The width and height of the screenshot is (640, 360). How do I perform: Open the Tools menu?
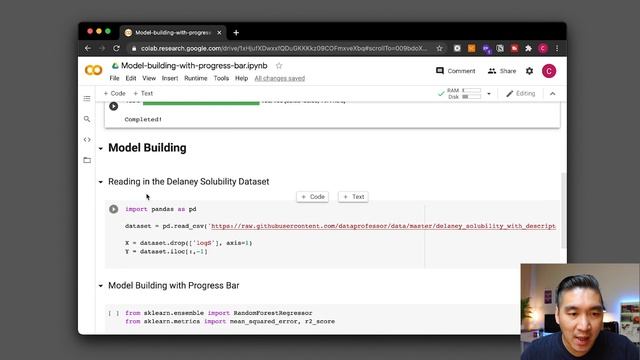pyautogui.click(x=221, y=78)
